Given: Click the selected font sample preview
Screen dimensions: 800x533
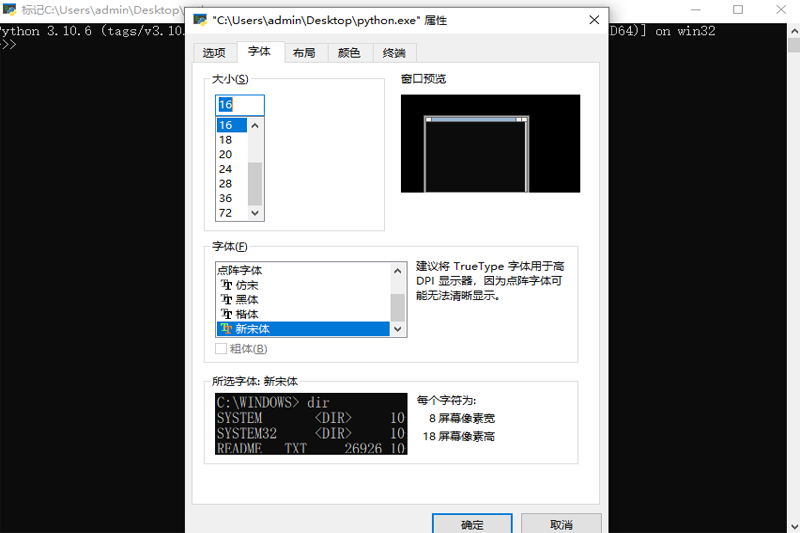Looking at the screenshot, I should [311, 423].
